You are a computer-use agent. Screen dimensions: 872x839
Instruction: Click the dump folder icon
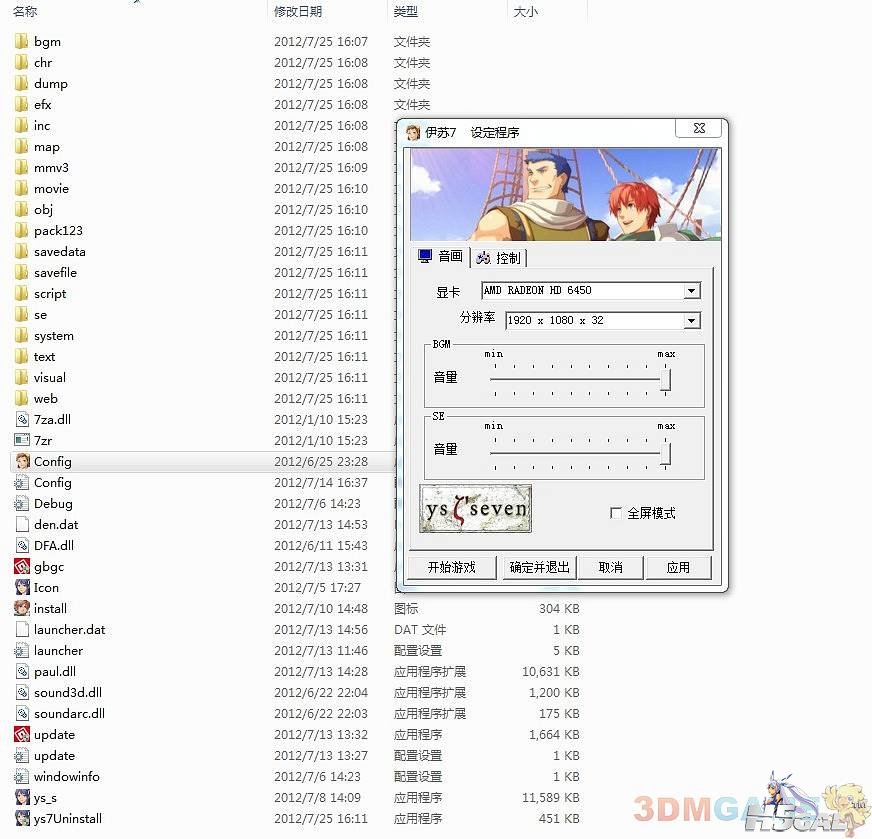[x=21, y=83]
